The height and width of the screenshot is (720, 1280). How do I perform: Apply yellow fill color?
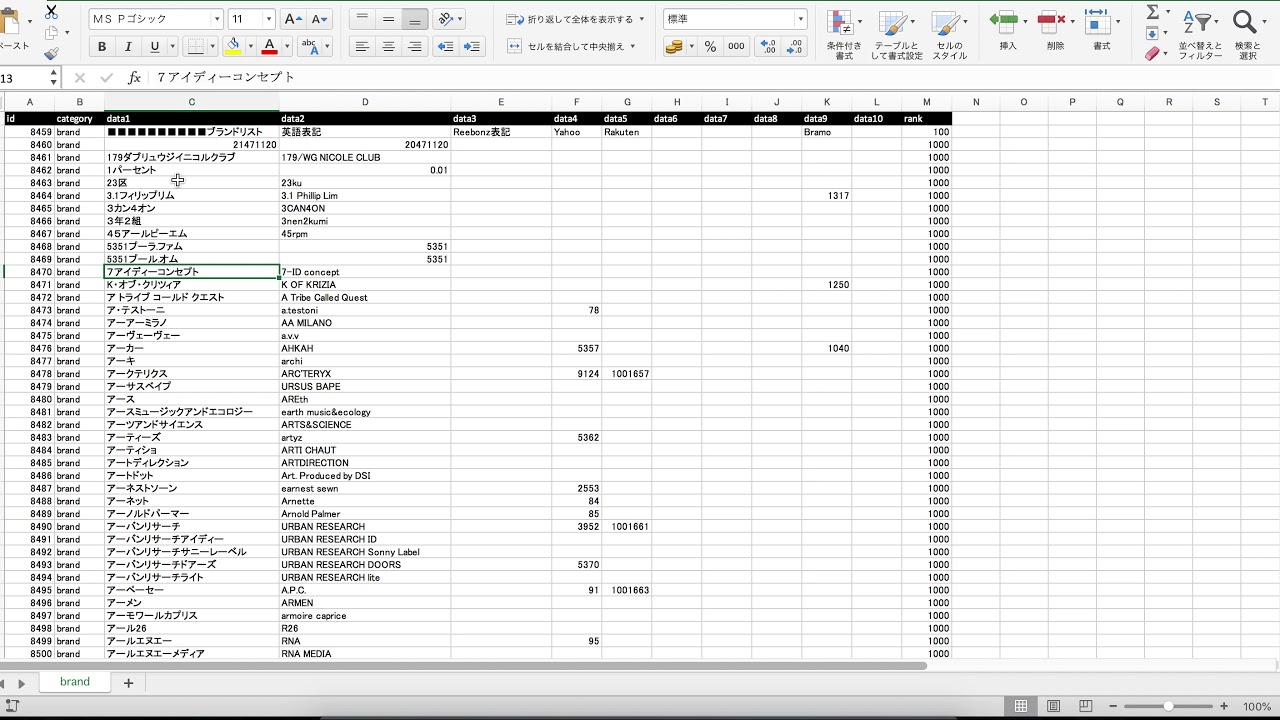pyautogui.click(x=233, y=47)
